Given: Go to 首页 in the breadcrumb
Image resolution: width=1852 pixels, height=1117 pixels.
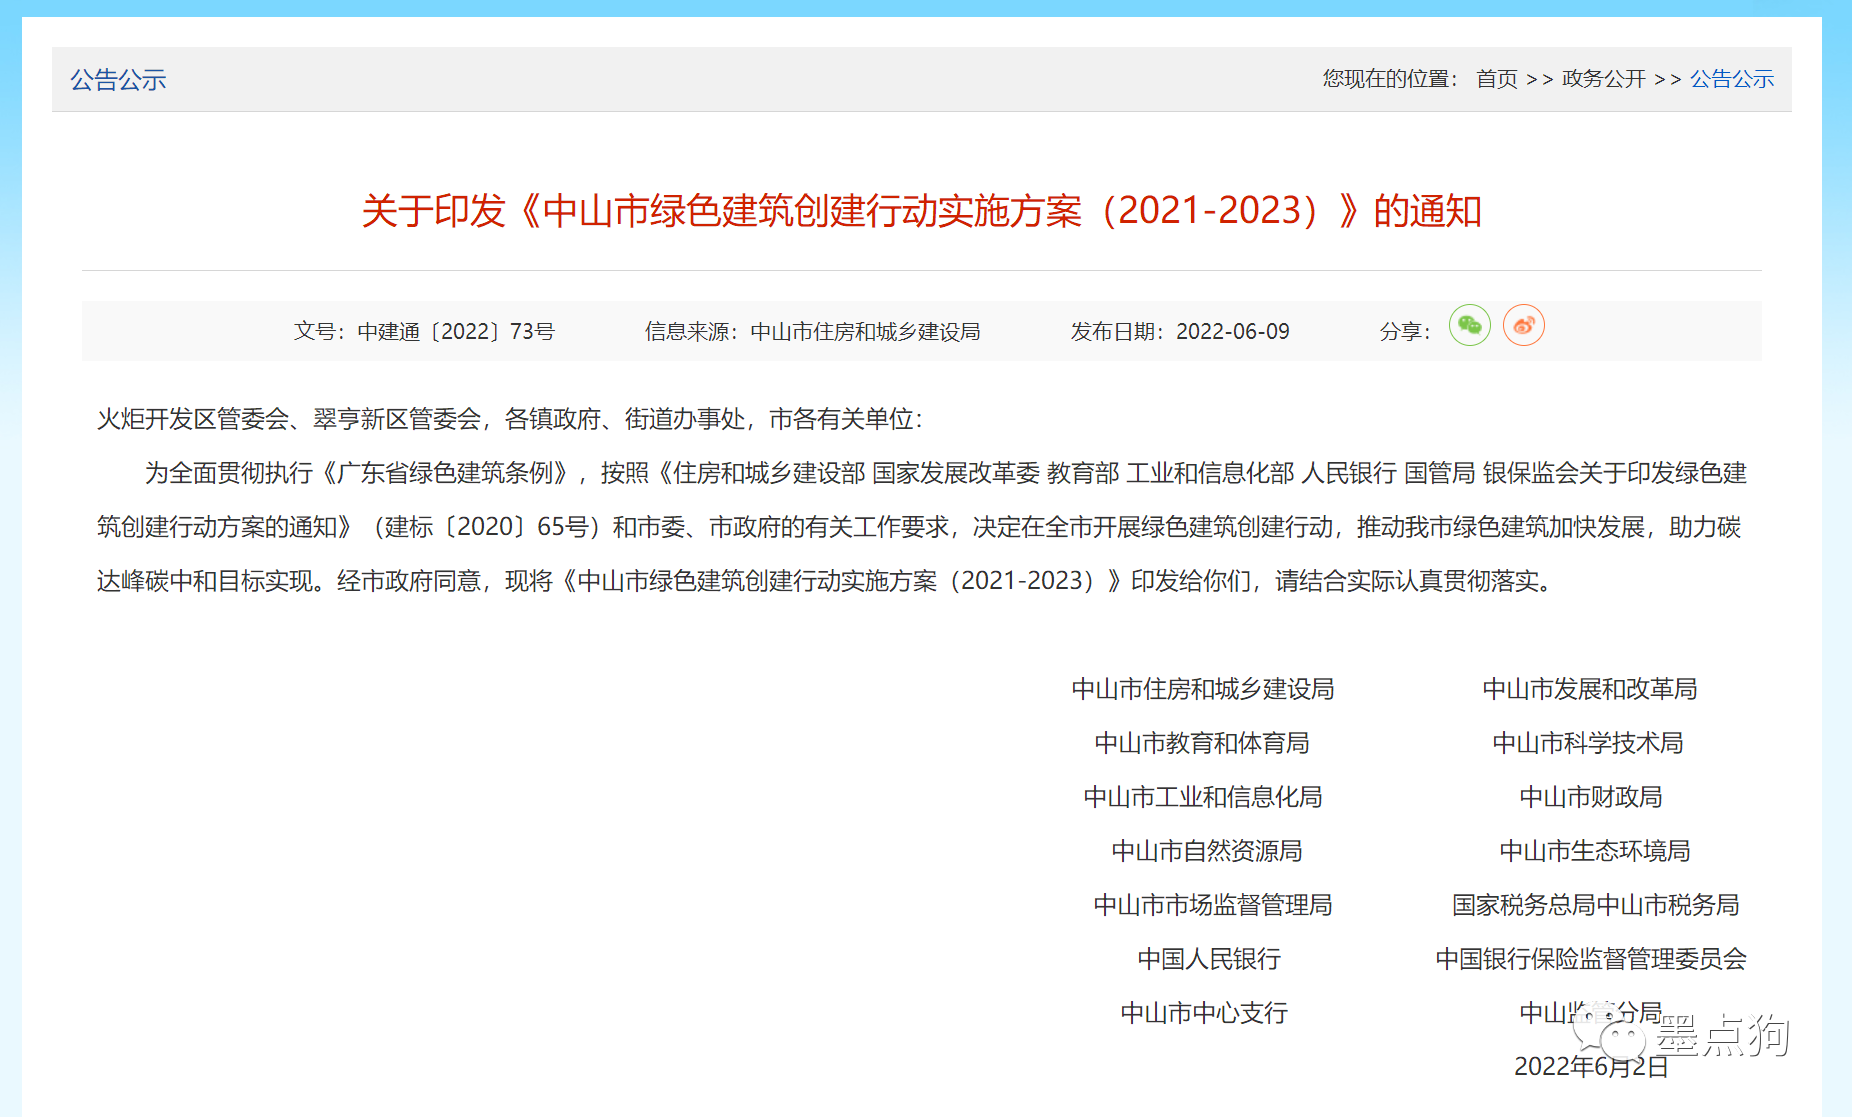Looking at the screenshot, I should pyautogui.click(x=1496, y=79).
